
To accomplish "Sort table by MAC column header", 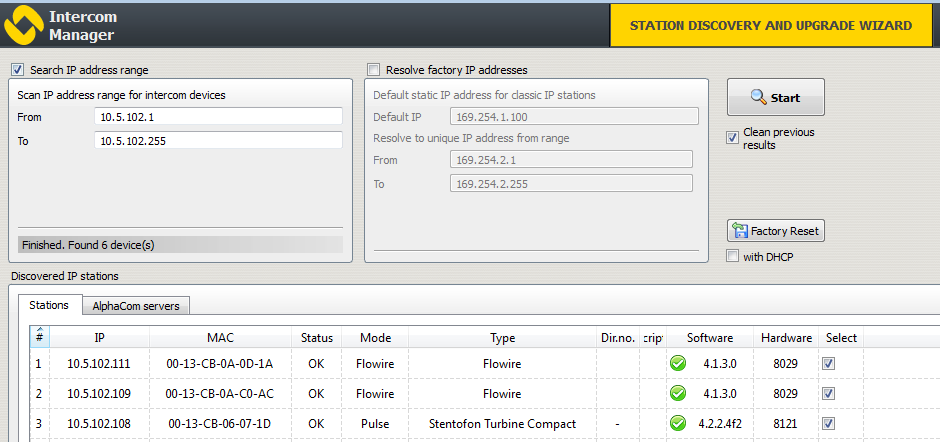I will [220, 338].
